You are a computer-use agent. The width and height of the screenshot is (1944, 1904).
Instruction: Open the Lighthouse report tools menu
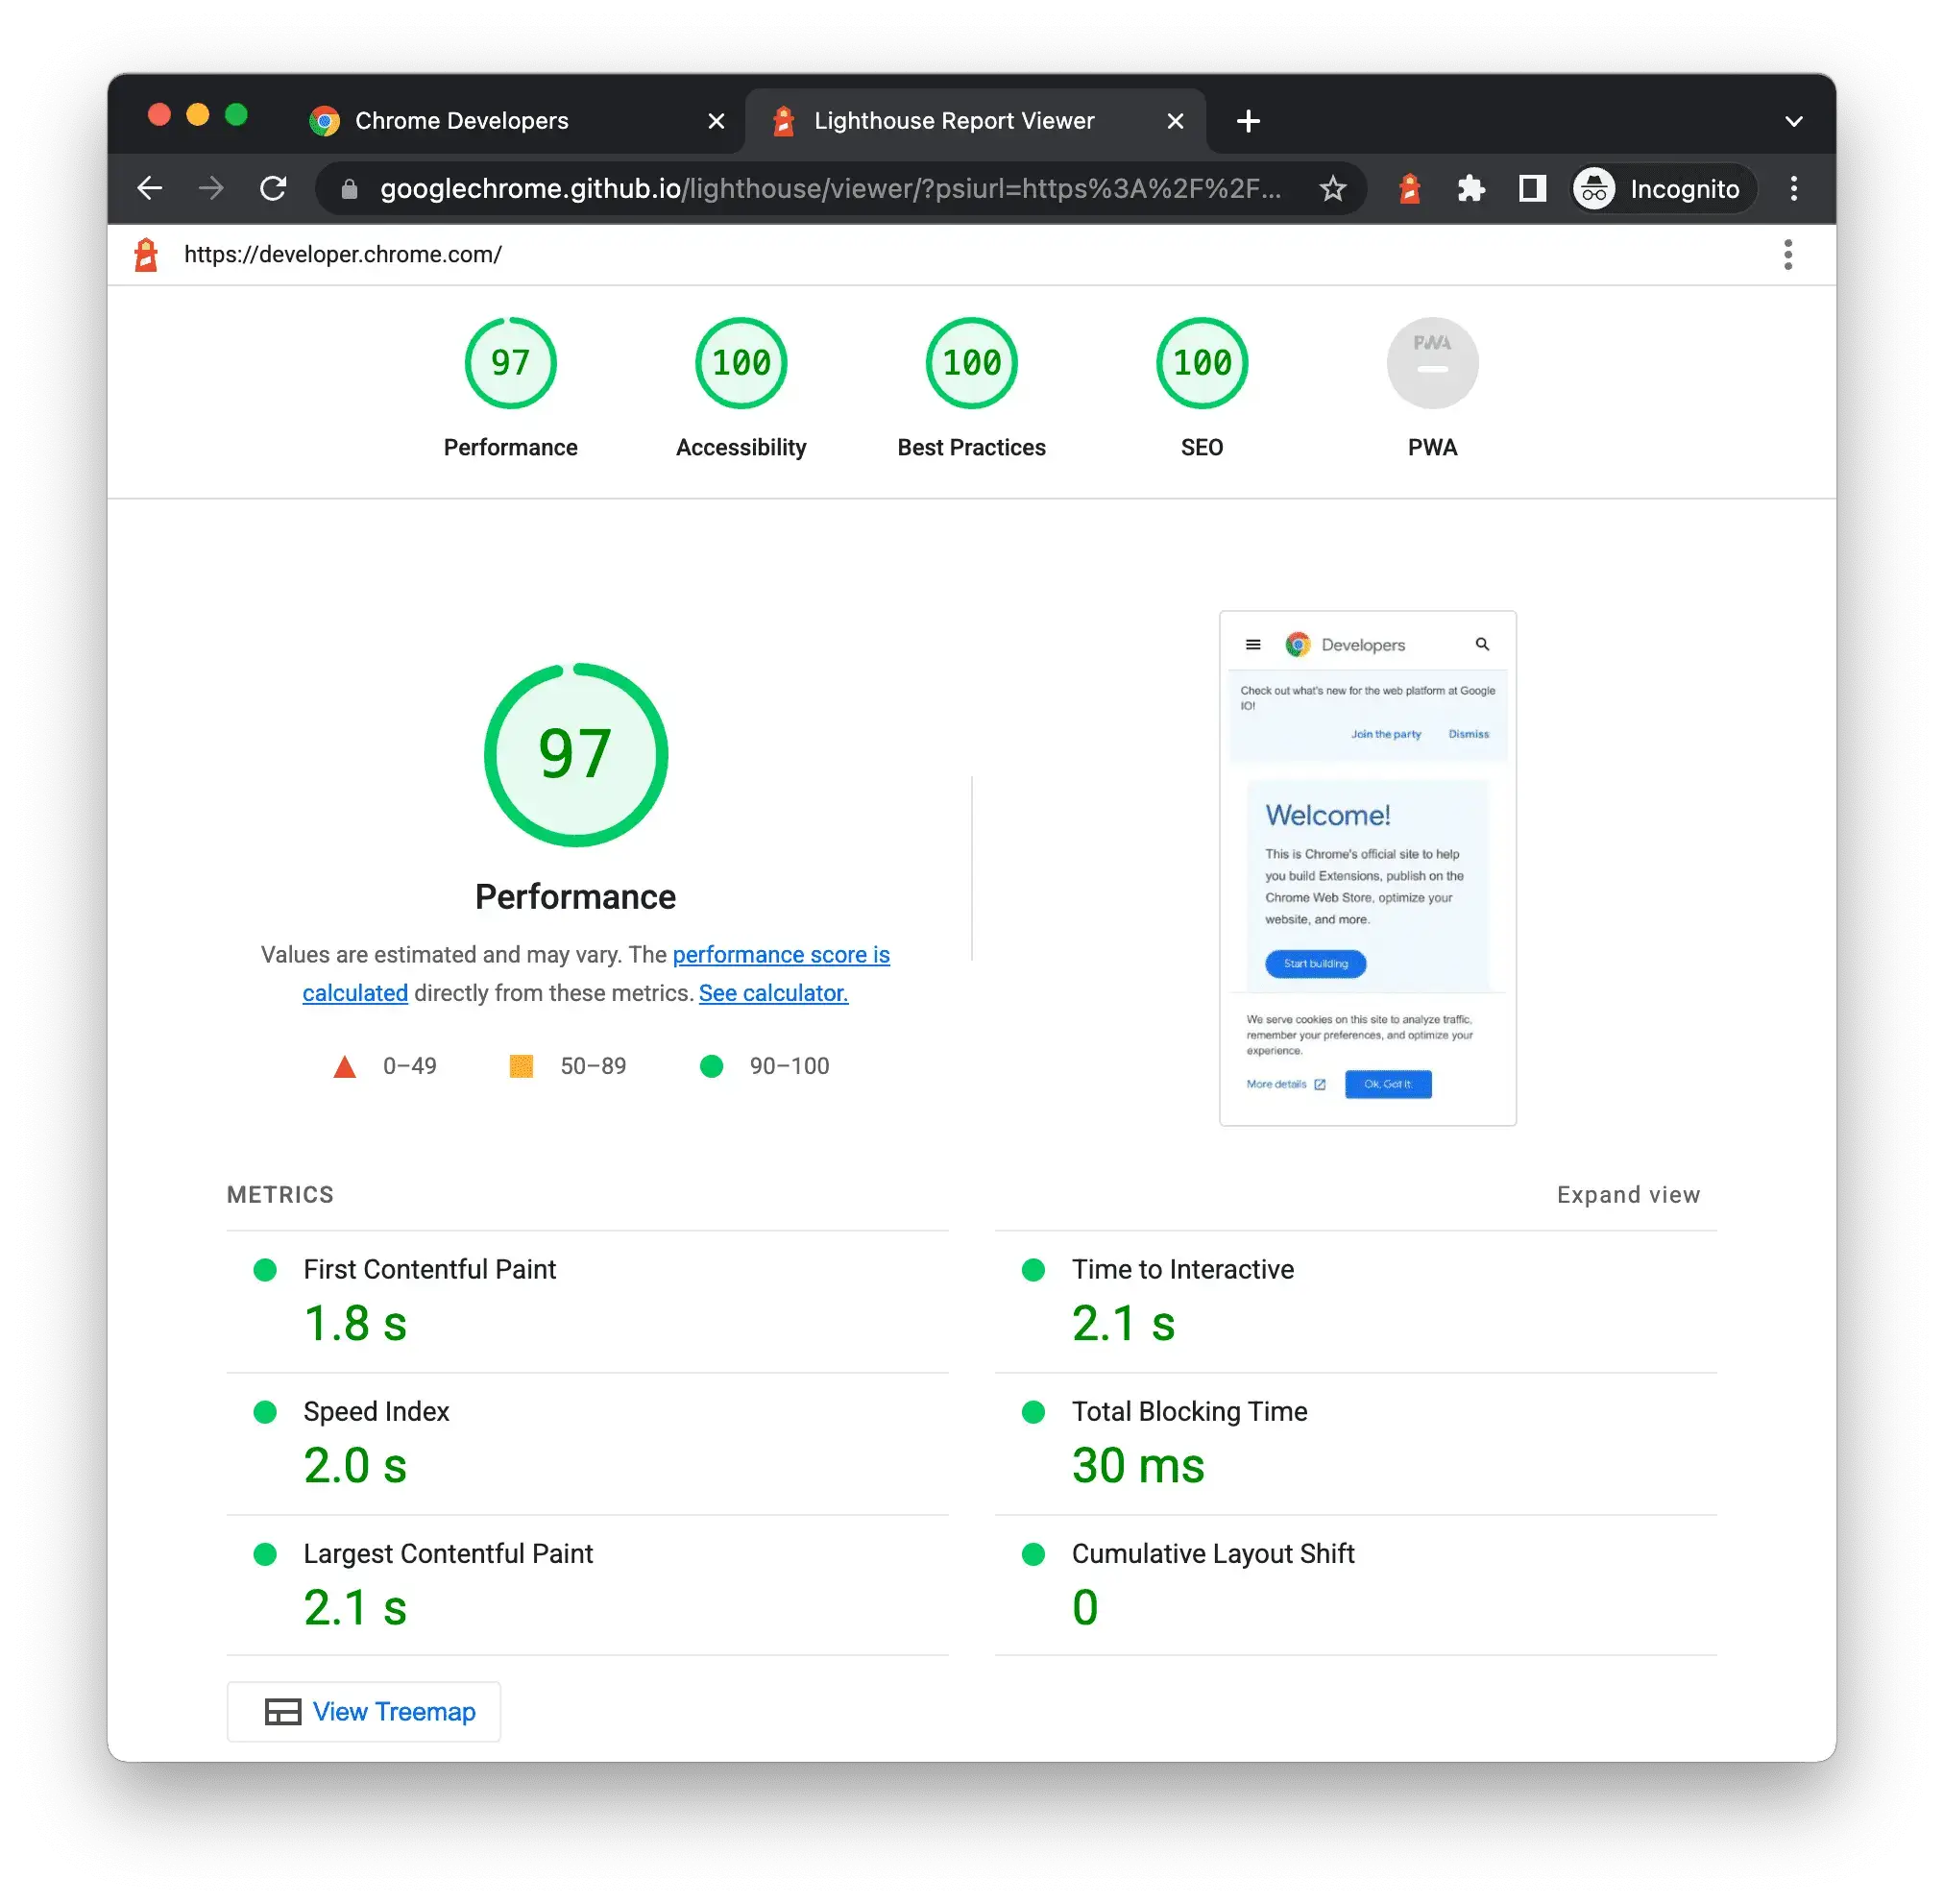tap(1788, 254)
